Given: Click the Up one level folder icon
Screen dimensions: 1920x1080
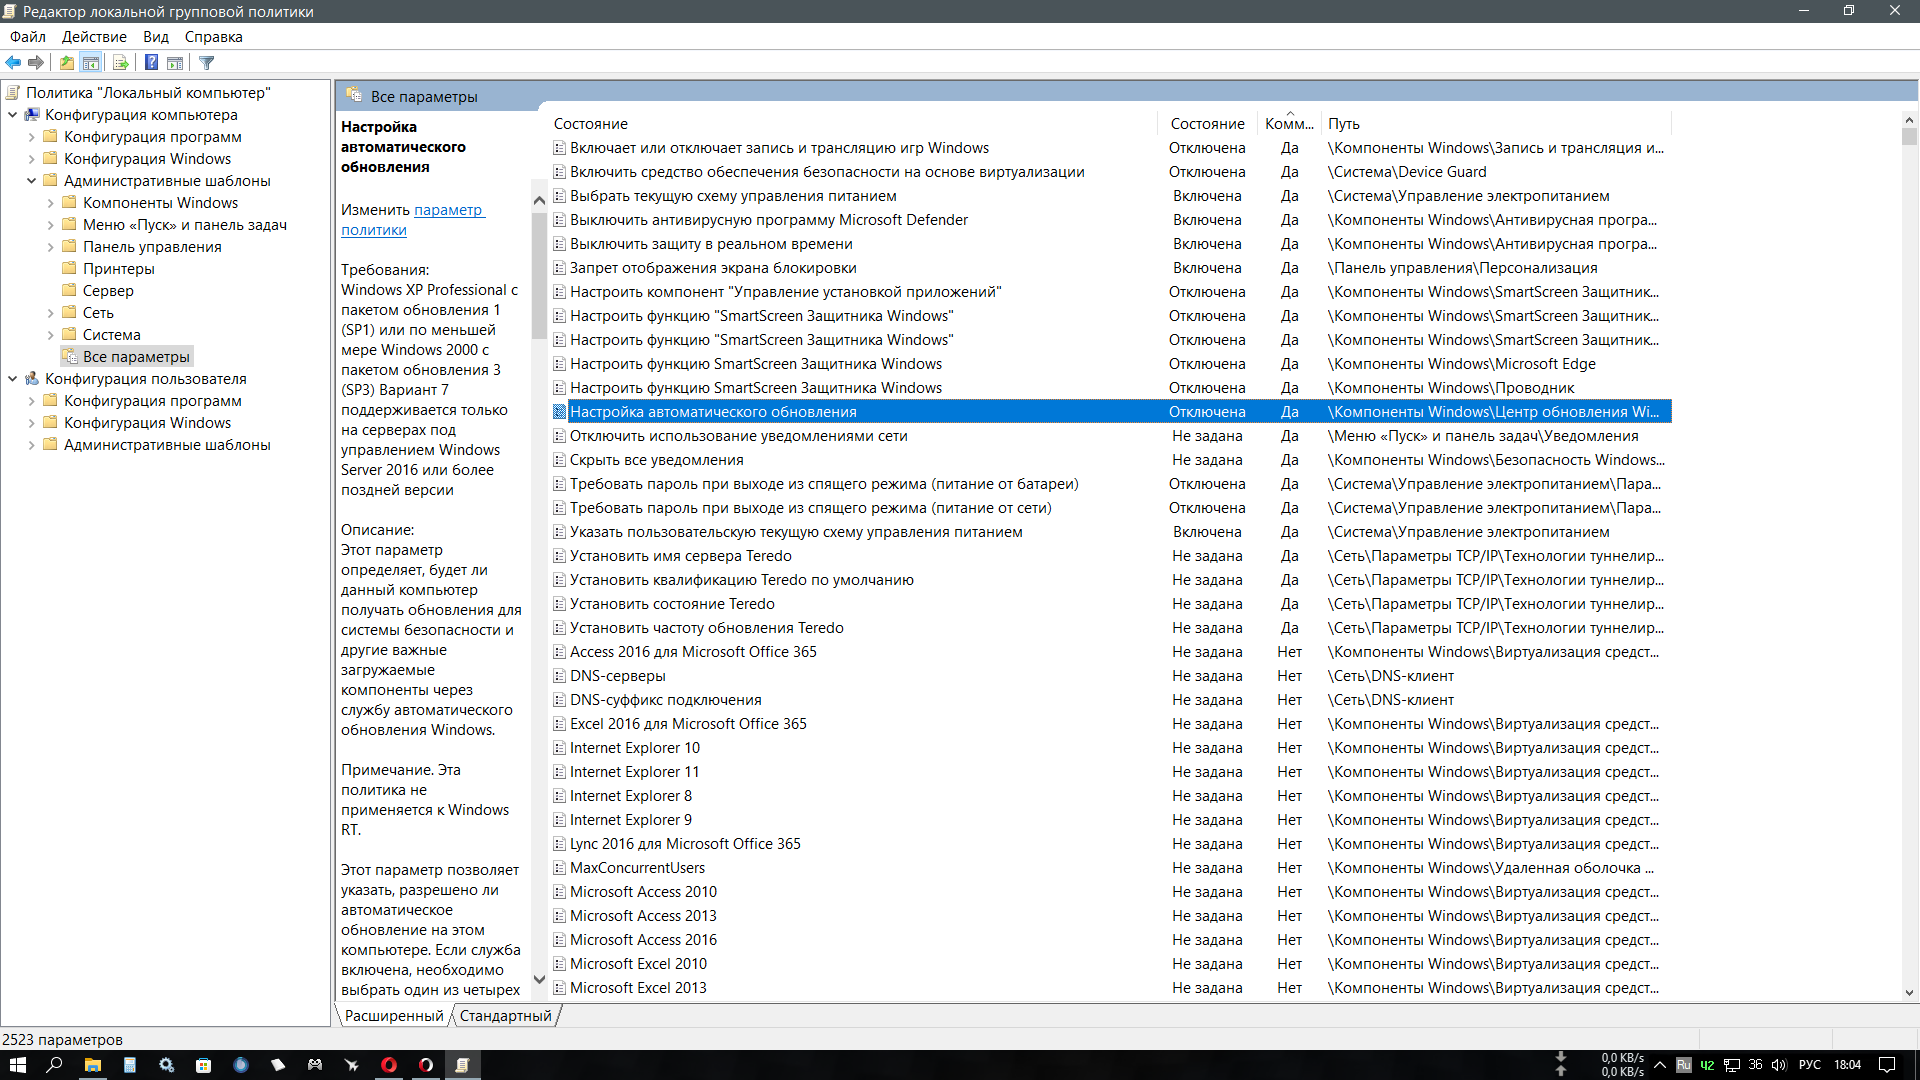Looking at the screenshot, I should (x=67, y=63).
